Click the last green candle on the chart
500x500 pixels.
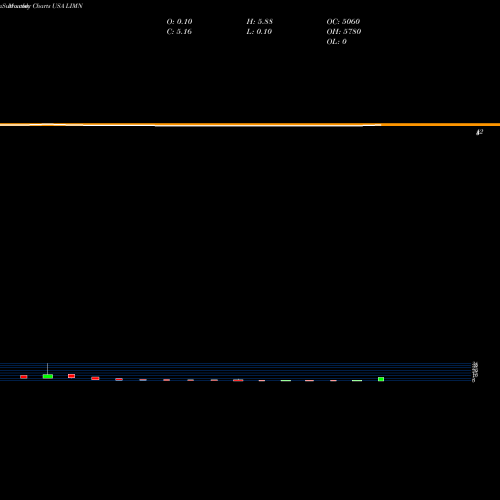click(381, 379)
